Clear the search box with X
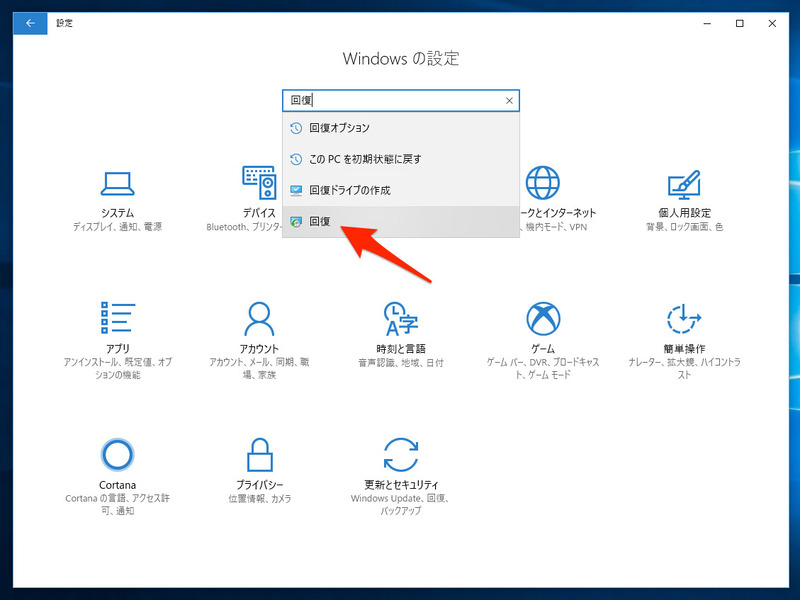This screenshot has width=800, height=600. click(x=509, y=101)
